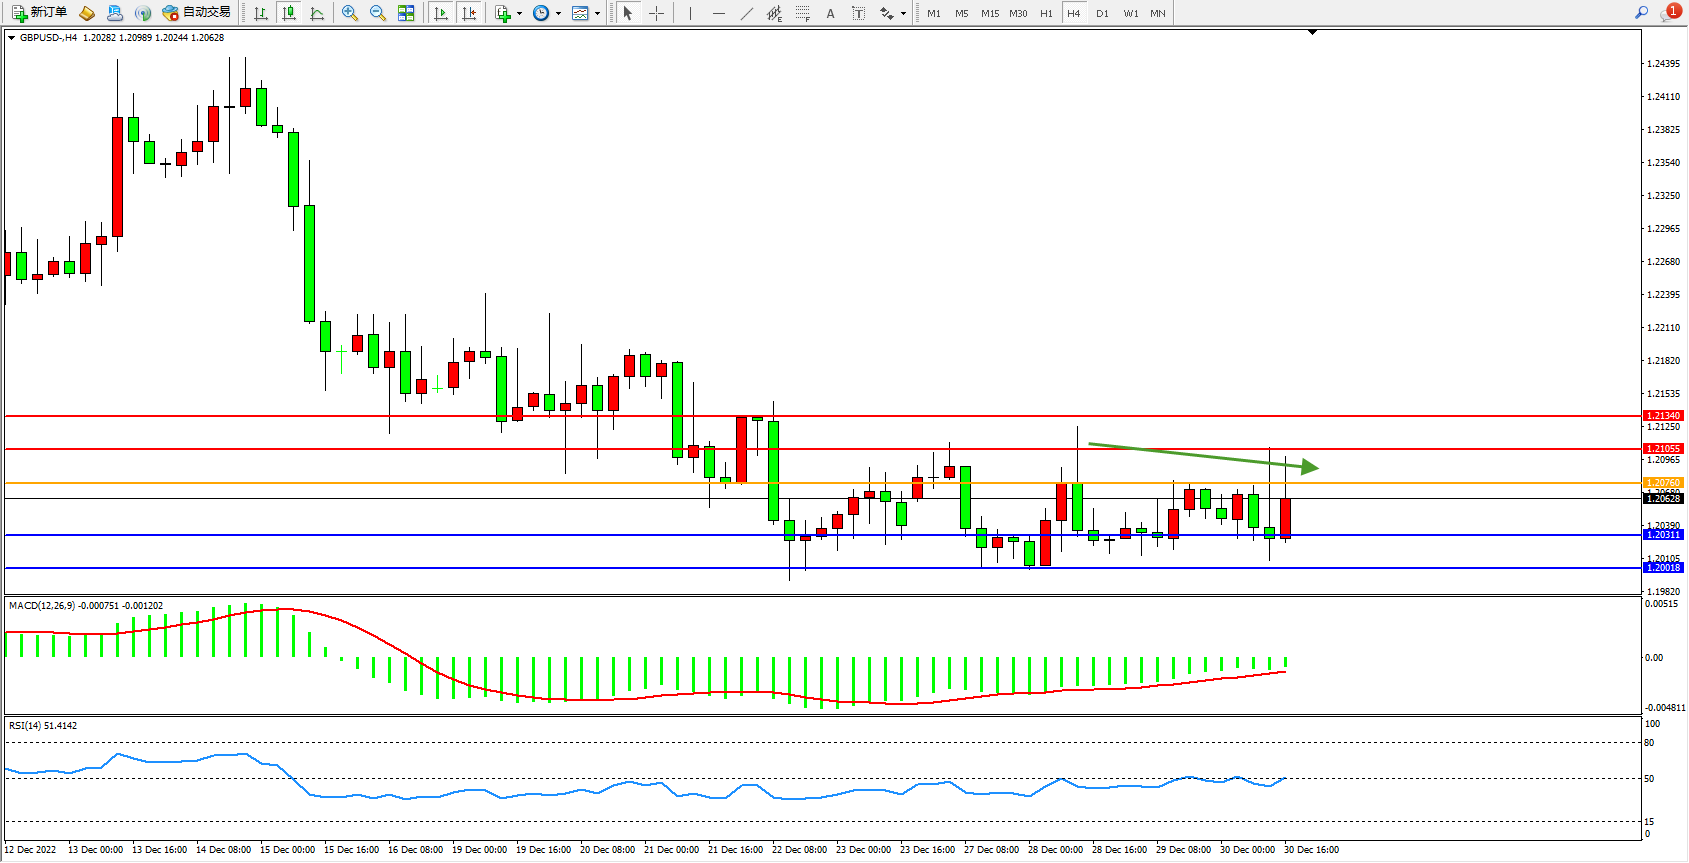Select the Fibonacci retracement tool
Screen dimensions: 1689x863
coord(802,13)
